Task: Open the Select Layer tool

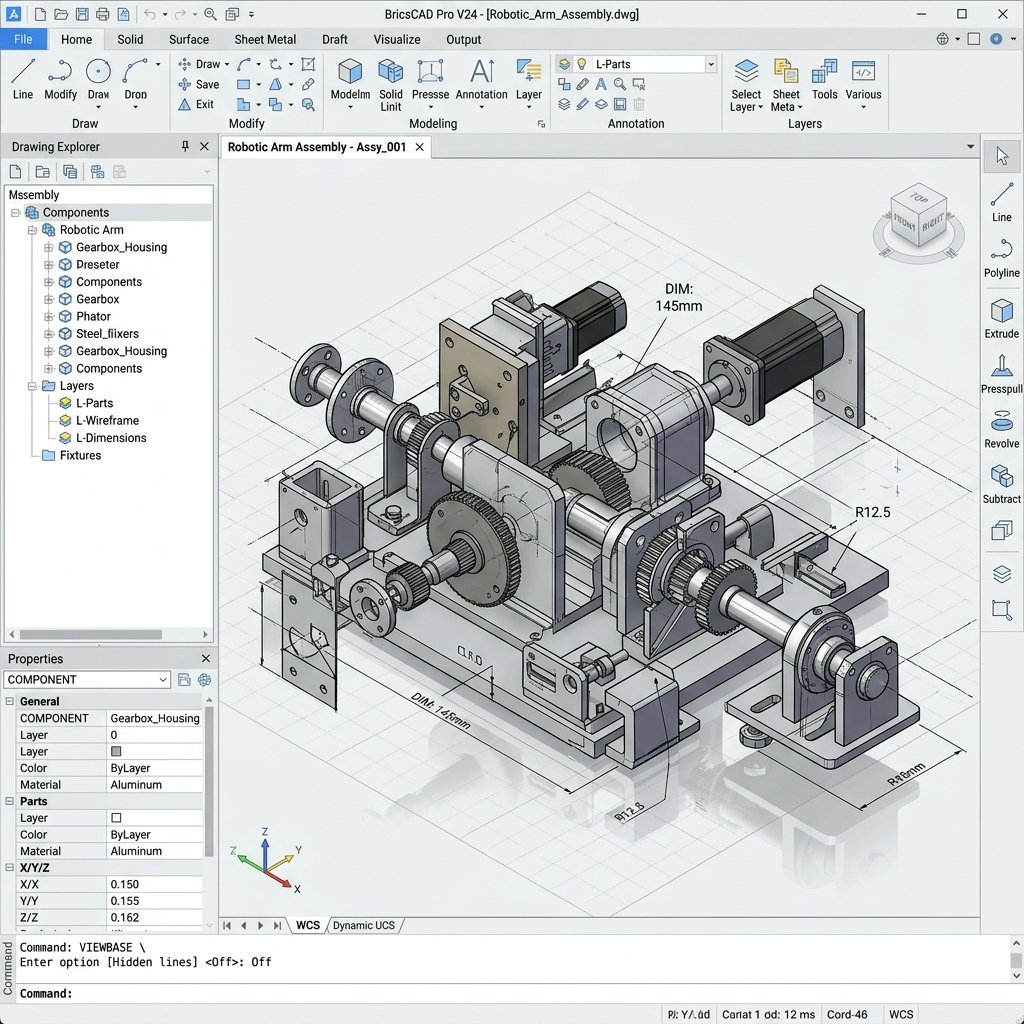Action: (x=746, y=85)
